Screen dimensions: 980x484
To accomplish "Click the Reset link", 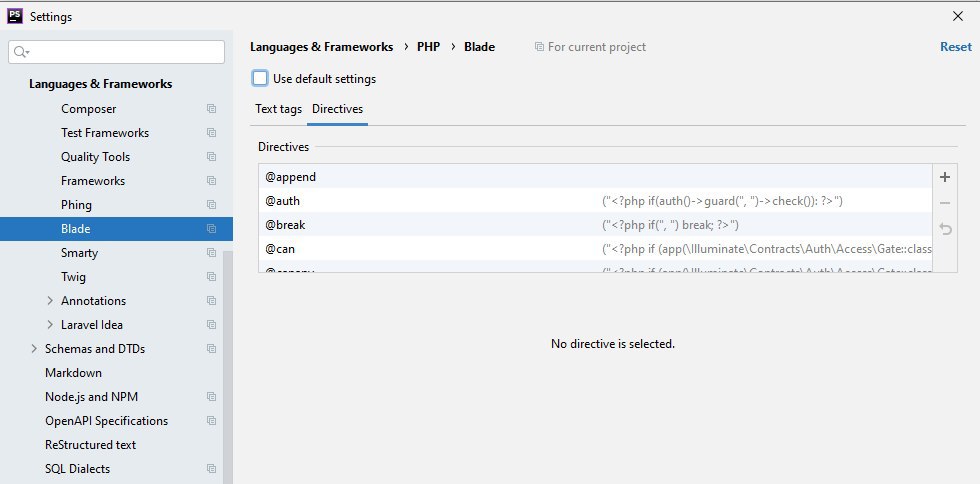I will click(x=956, y=47).
